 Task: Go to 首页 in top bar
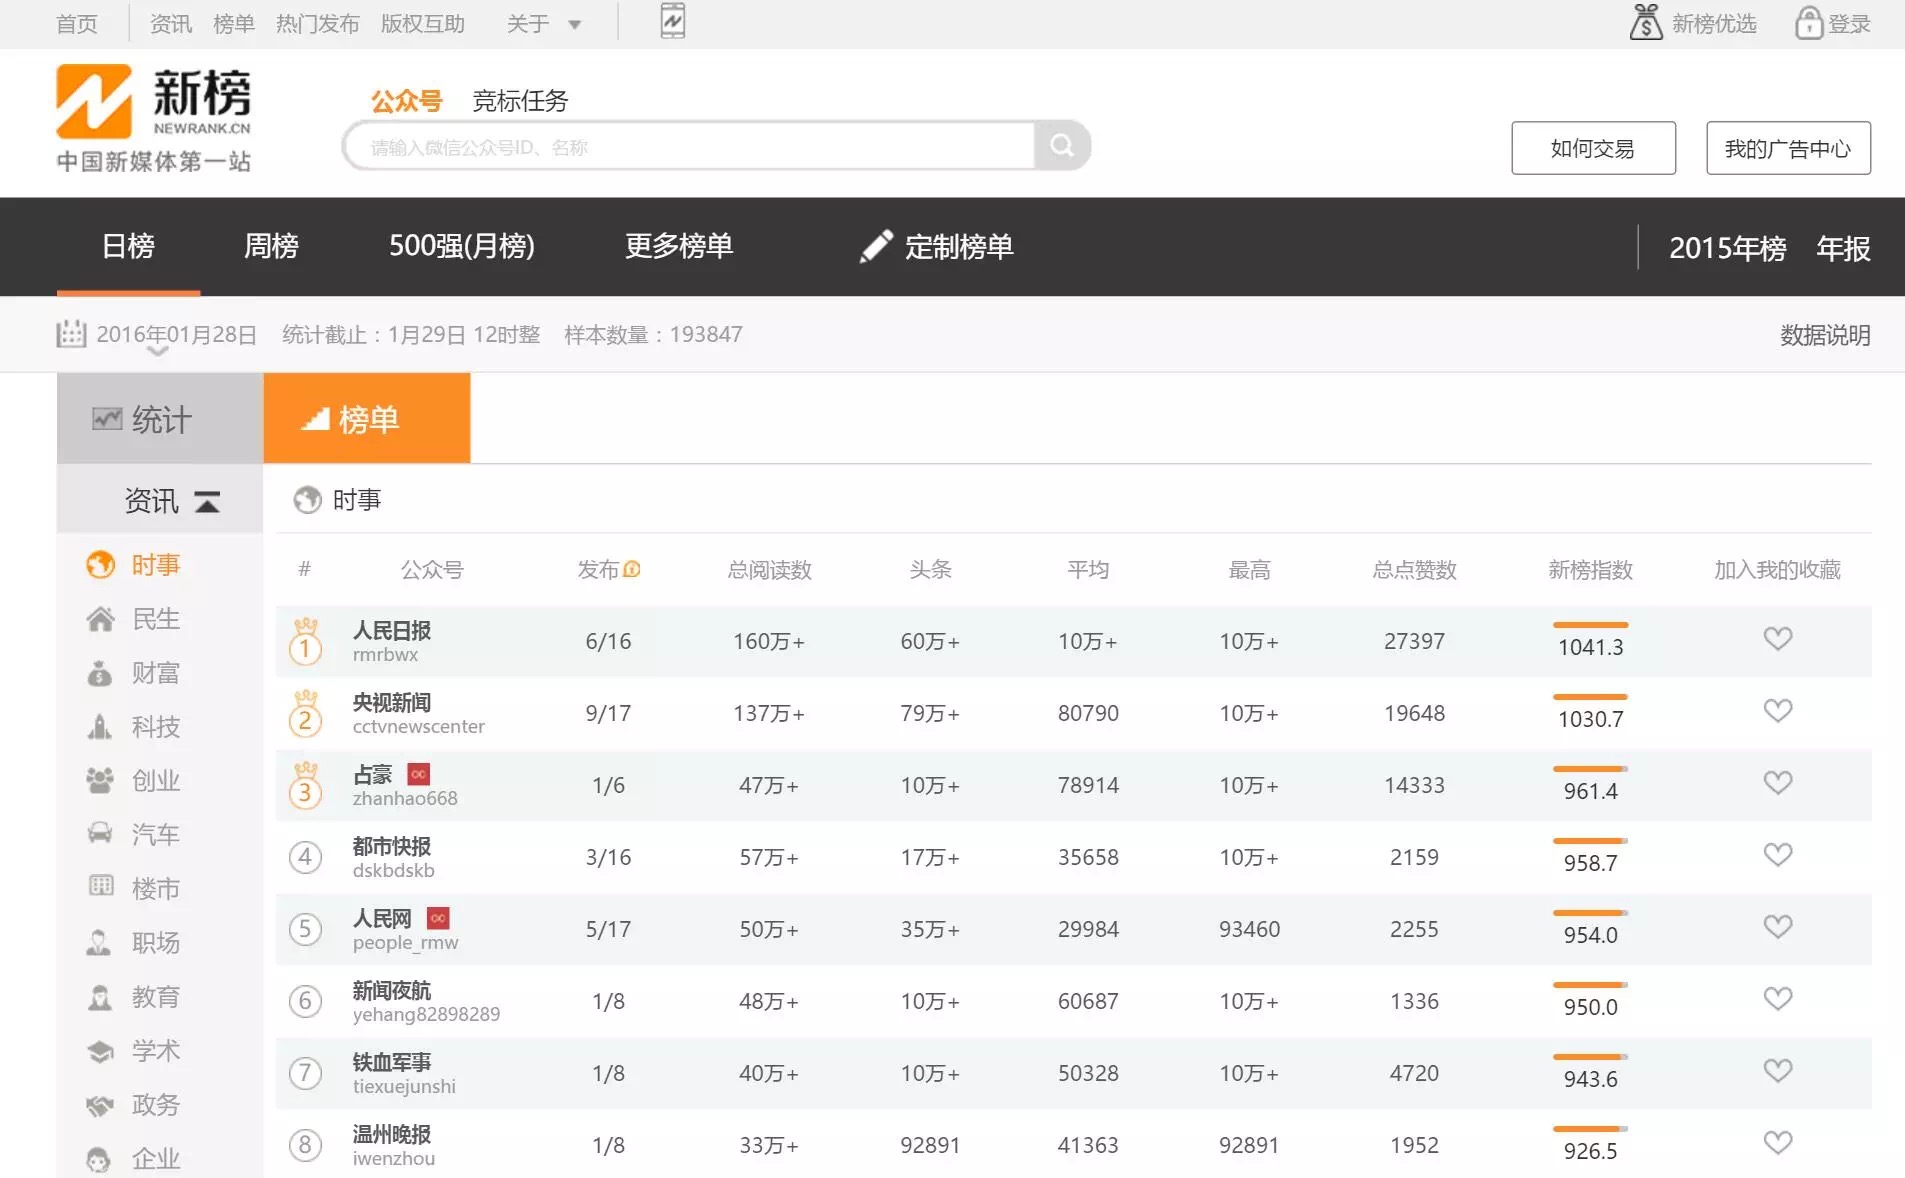[77, 24]
